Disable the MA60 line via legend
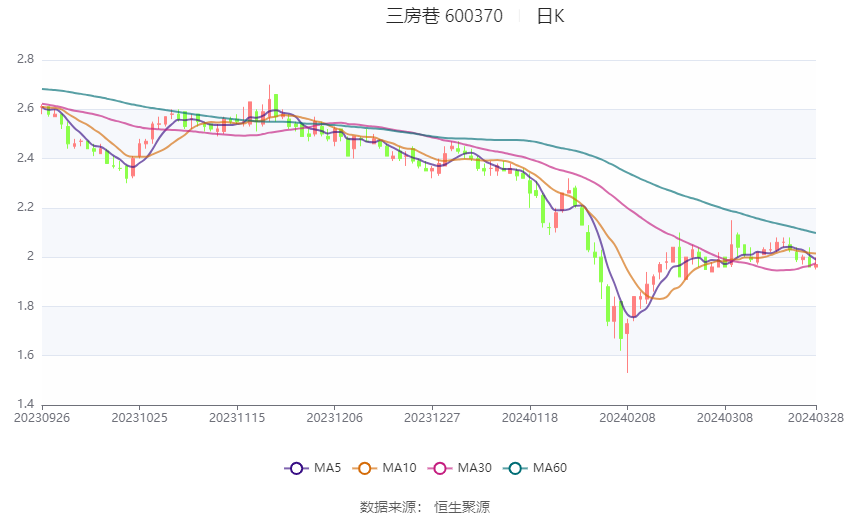 pos(516,468)
